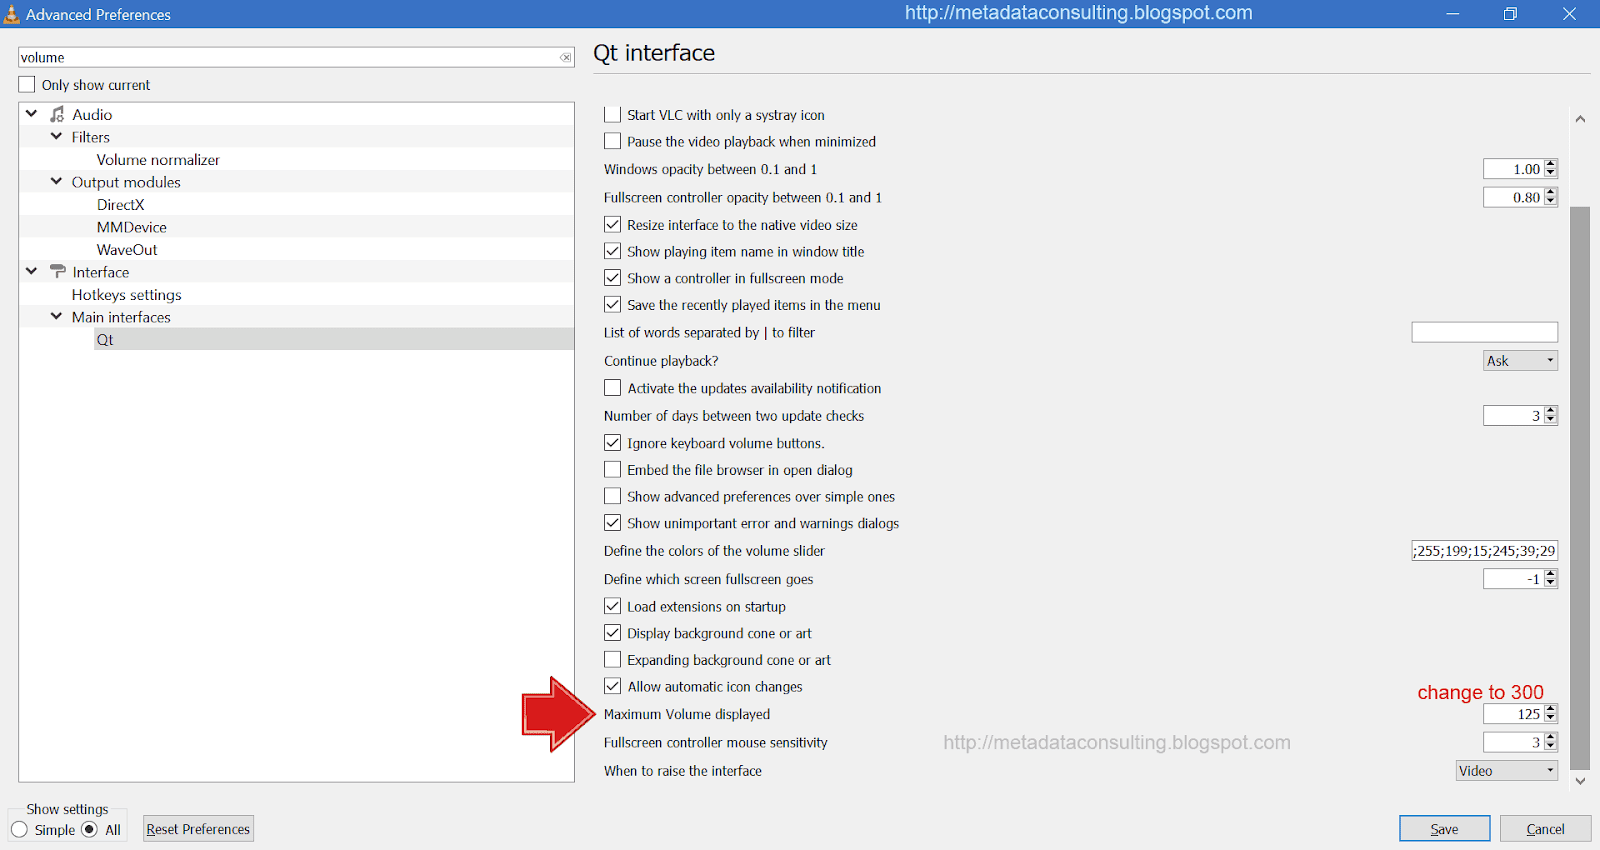Select MMDevice output module
1600x850 pixels.
click(x=132, y=228)
